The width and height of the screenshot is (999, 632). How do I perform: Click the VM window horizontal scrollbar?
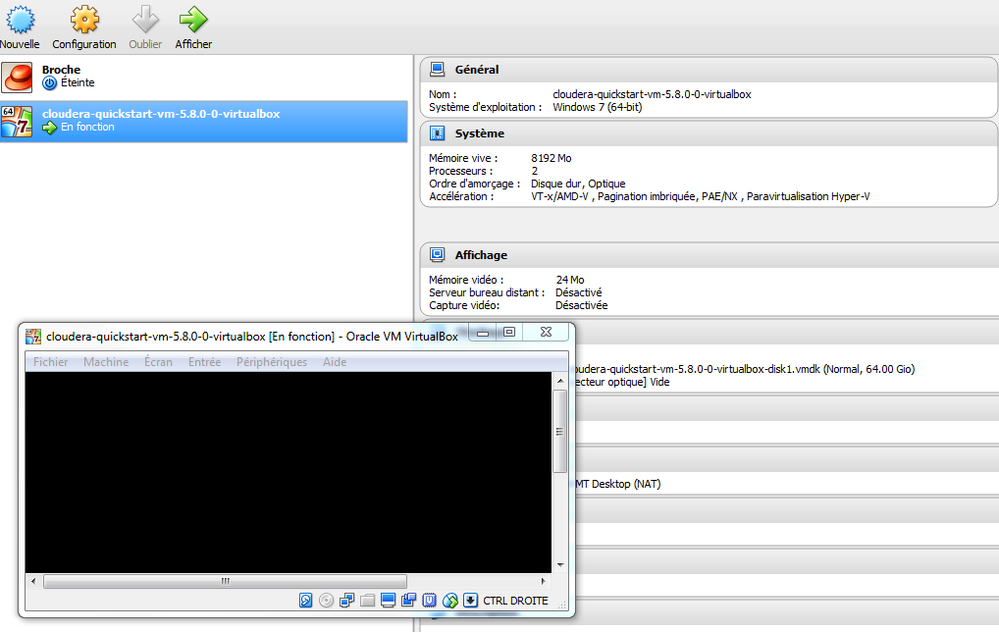(x=288, y=581)
